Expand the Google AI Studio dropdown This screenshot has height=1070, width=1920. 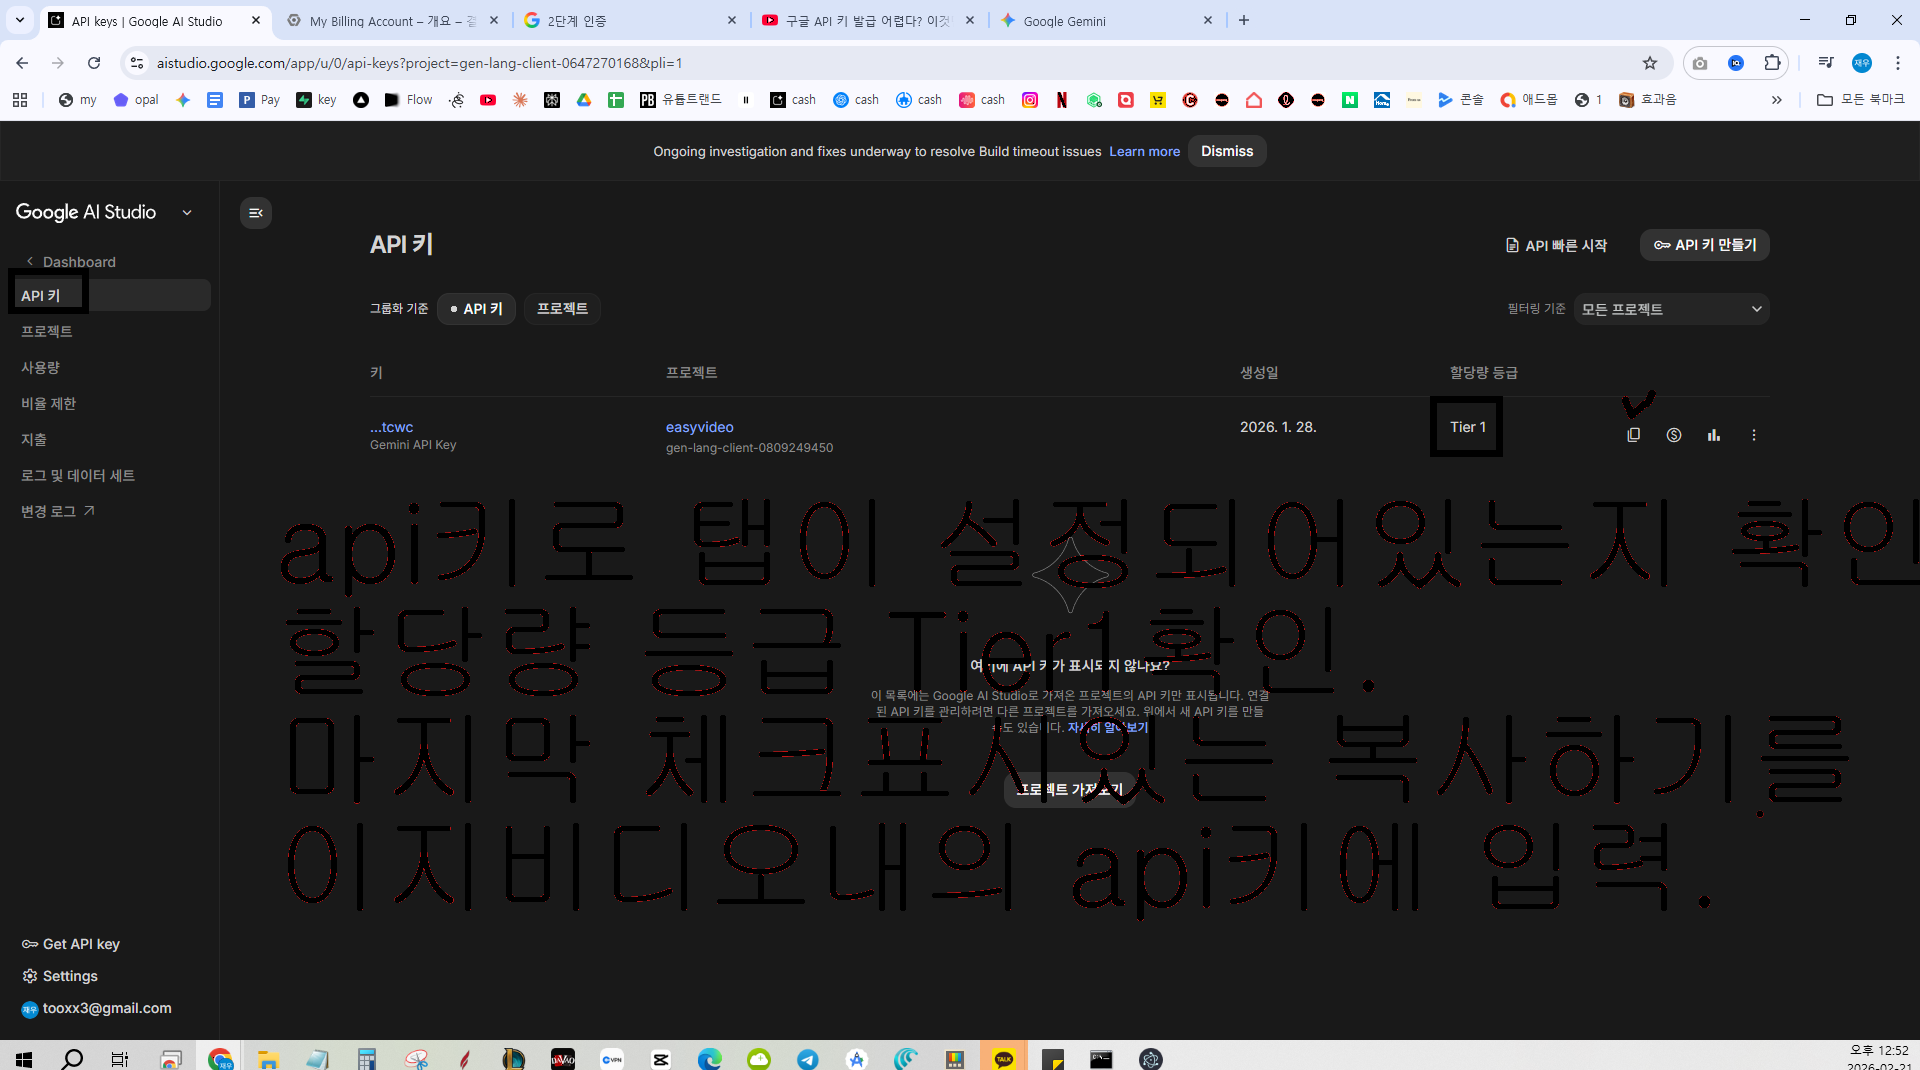(x=187, y=213)
